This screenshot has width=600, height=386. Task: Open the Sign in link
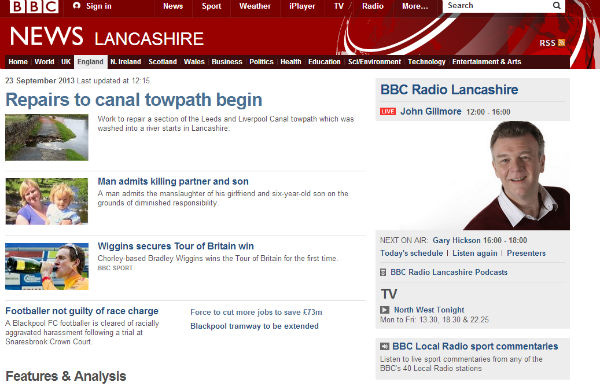pyautogui.click(x=99, y=6)
